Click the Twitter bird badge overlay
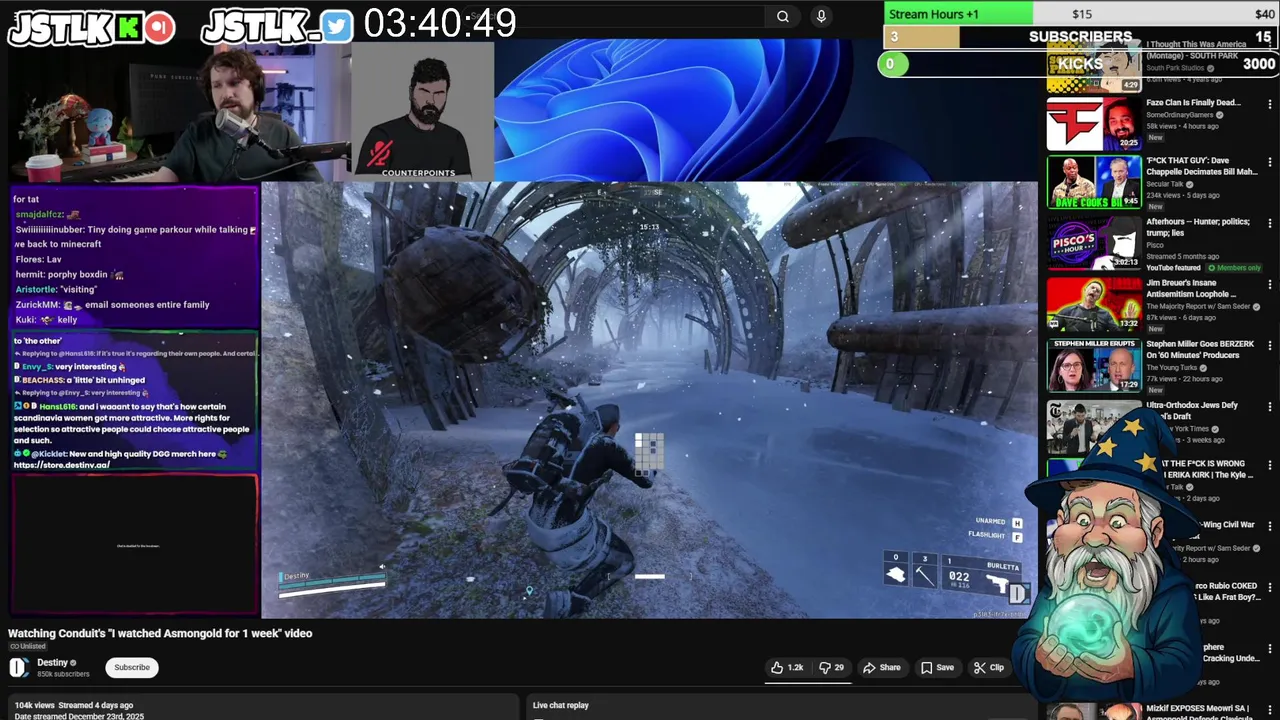This screenshot has width=1280, height=720. 337,28
